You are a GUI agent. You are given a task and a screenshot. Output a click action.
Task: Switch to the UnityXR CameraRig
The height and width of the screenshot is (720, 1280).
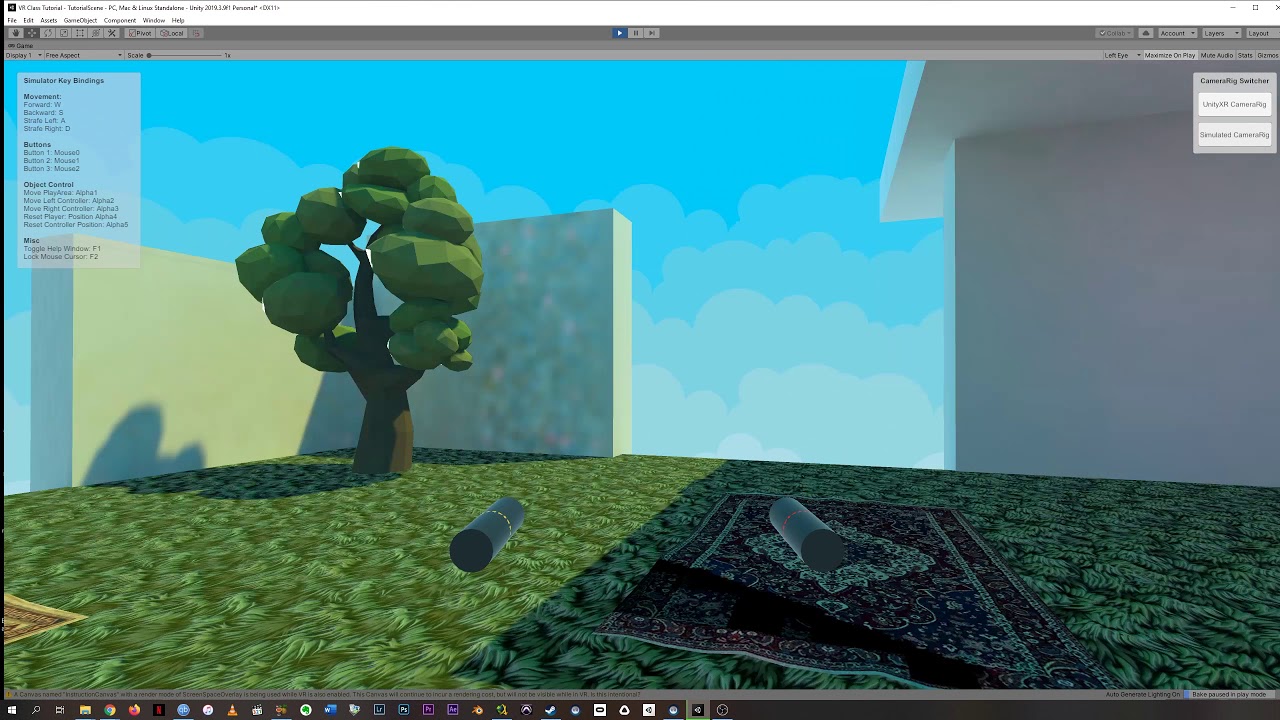pos(1234,104)
